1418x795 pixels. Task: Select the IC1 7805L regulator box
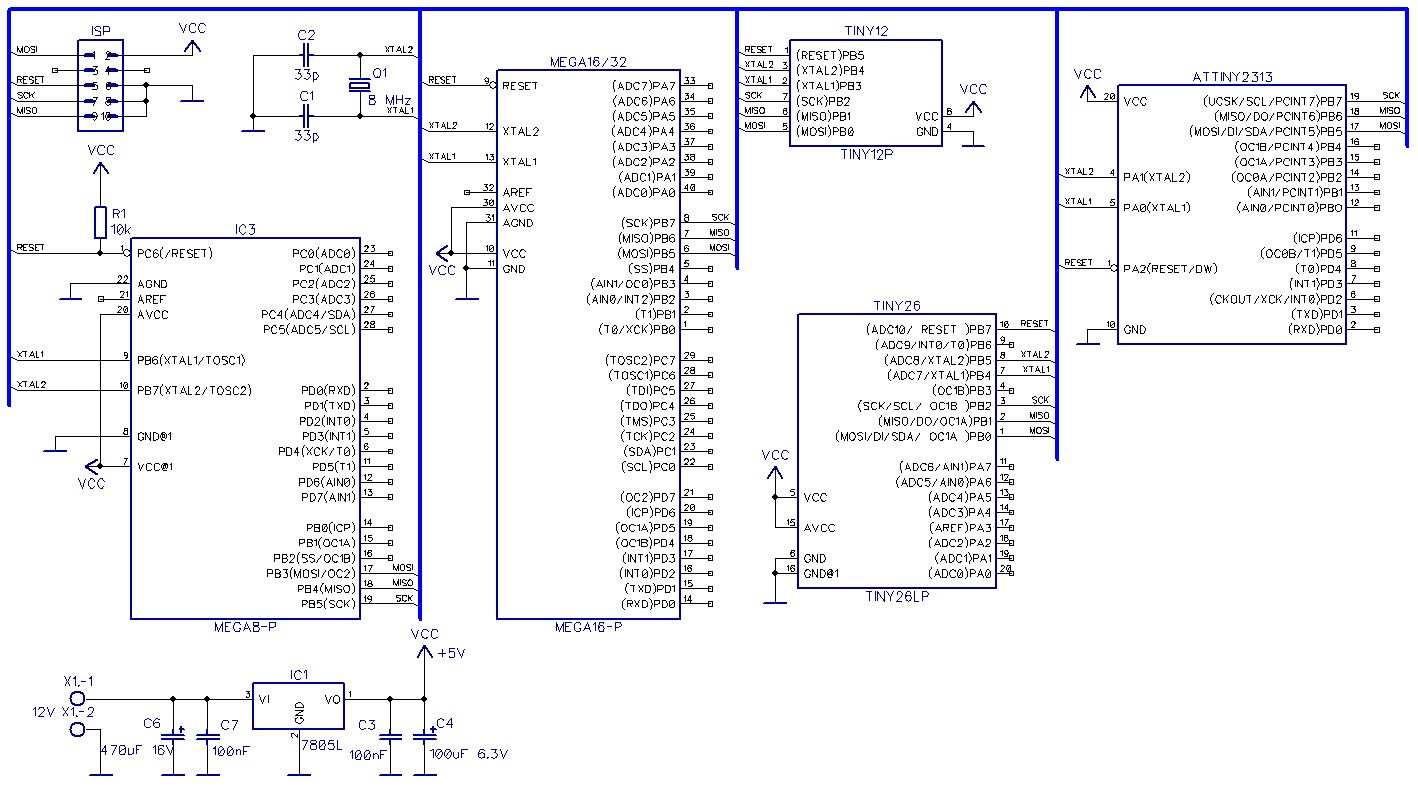tap(299, 705)
